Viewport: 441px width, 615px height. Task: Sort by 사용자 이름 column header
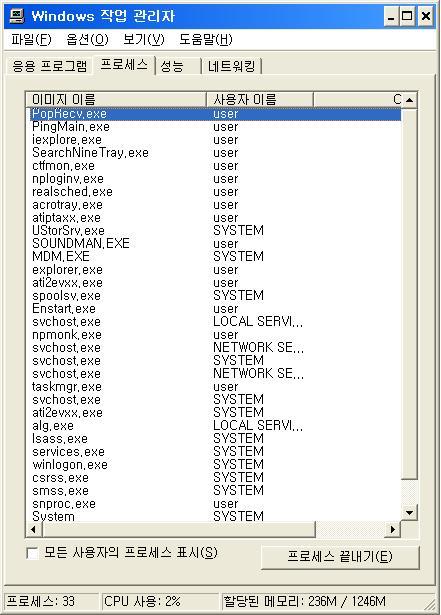pos(260,99)
